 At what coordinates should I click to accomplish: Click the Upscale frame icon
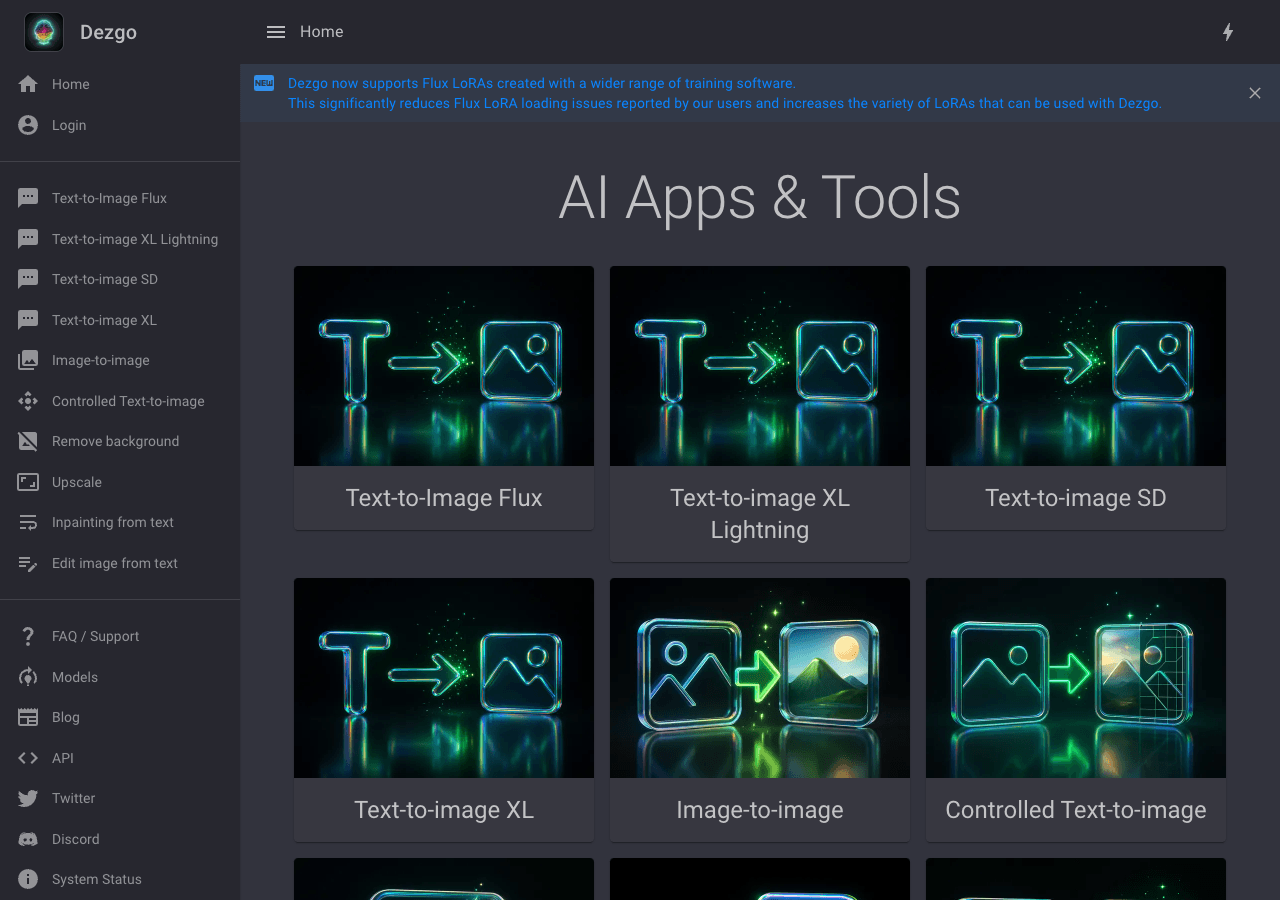tap(28, 482)
